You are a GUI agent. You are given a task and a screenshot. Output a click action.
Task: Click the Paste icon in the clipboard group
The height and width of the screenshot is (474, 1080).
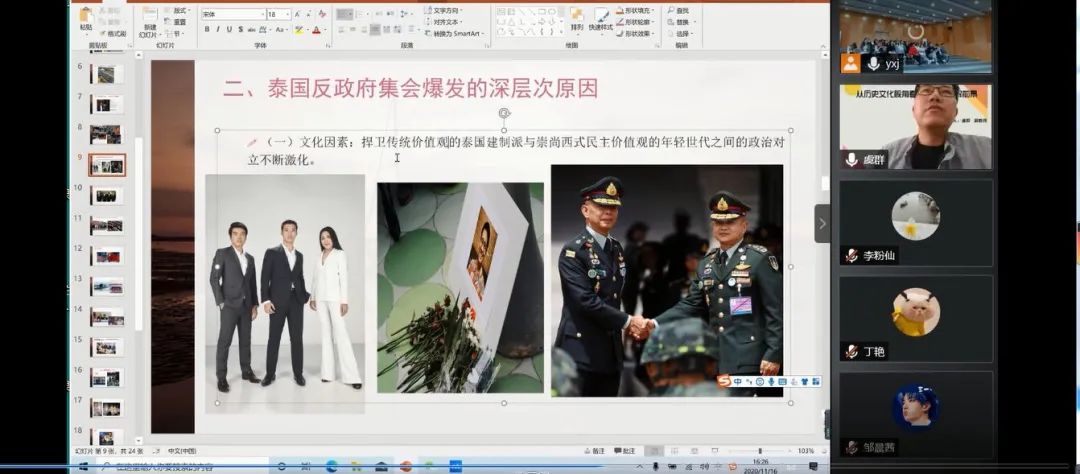click(86, 18)
